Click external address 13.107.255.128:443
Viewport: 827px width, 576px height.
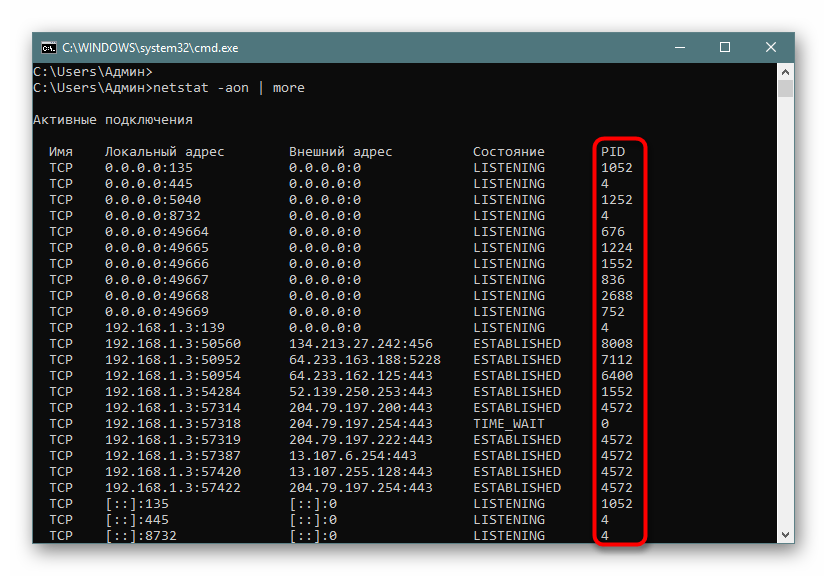pyautogui.click(x=361, y=472)
